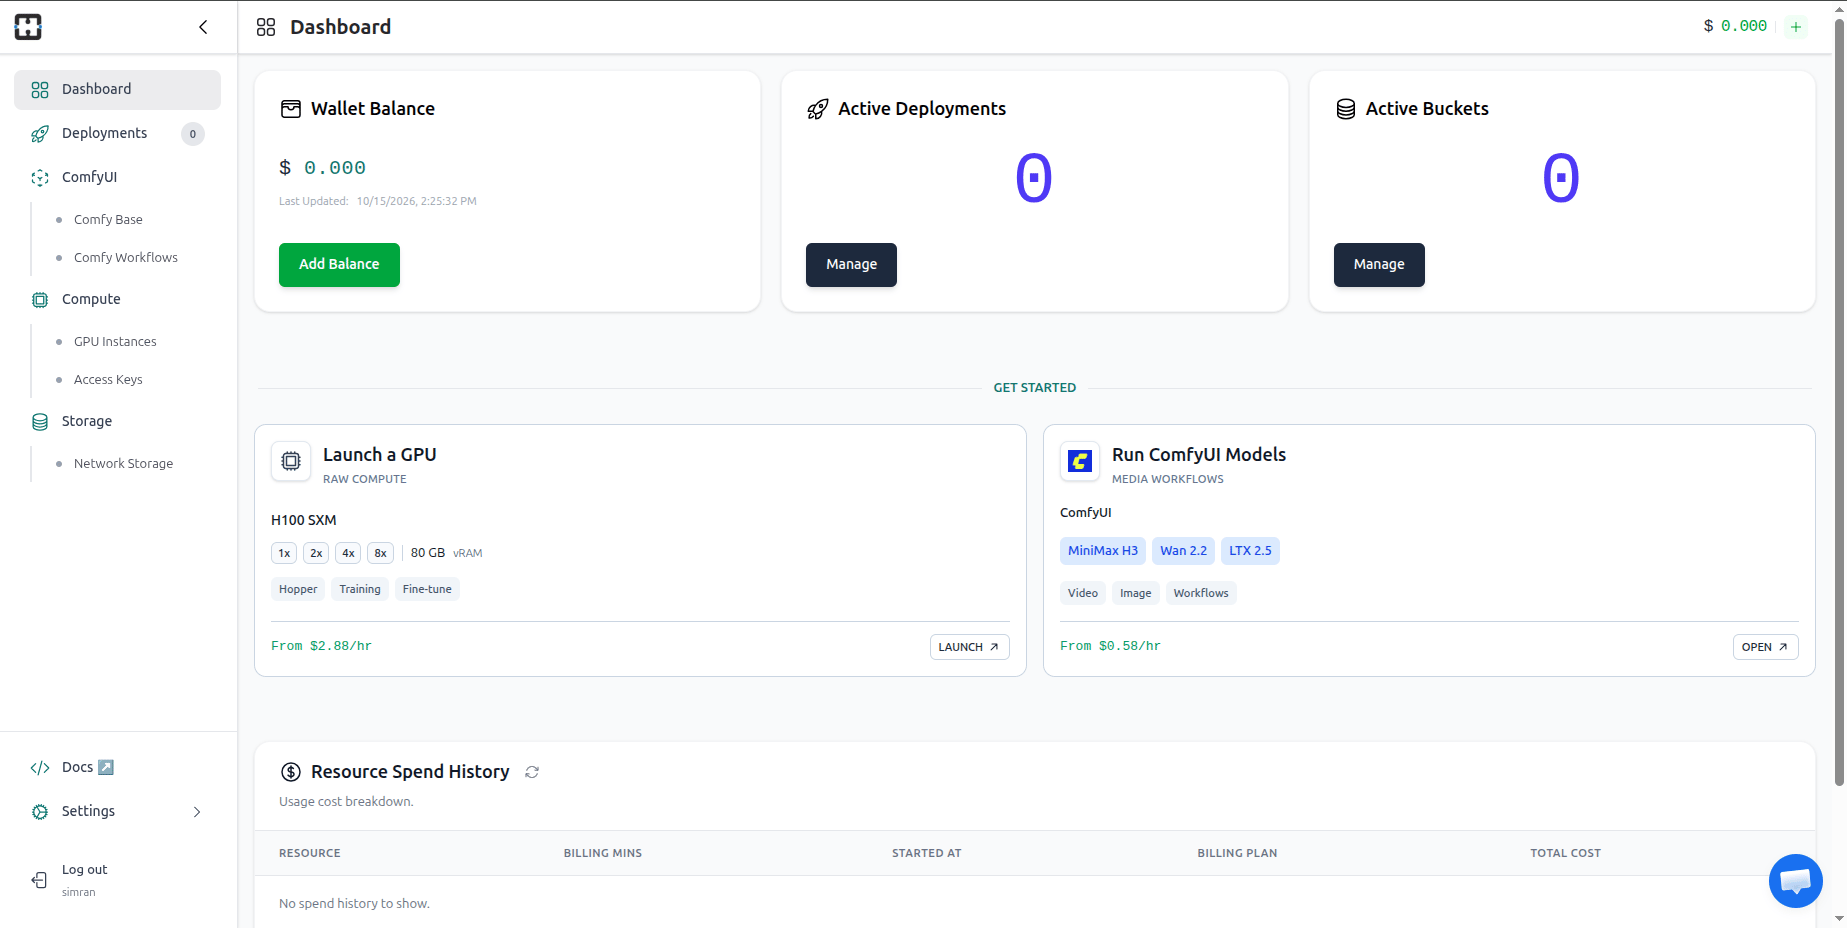Viewport: 1847px width, 928px height.
Task: Click the Log out door icon
Action: point(40,880)
